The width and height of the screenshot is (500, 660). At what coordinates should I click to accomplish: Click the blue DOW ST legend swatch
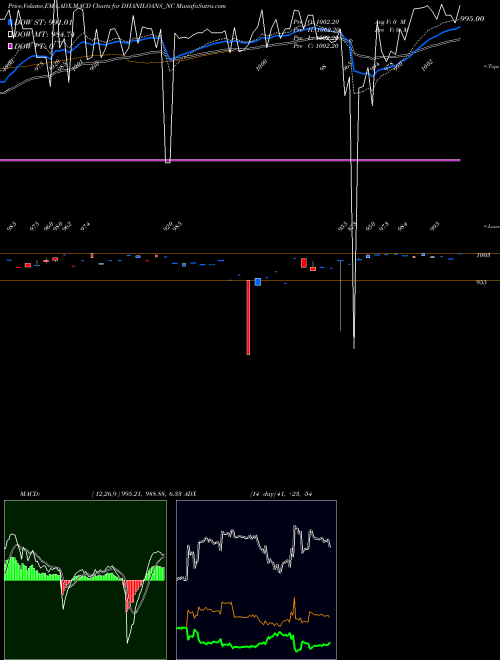tap(11, 21)
